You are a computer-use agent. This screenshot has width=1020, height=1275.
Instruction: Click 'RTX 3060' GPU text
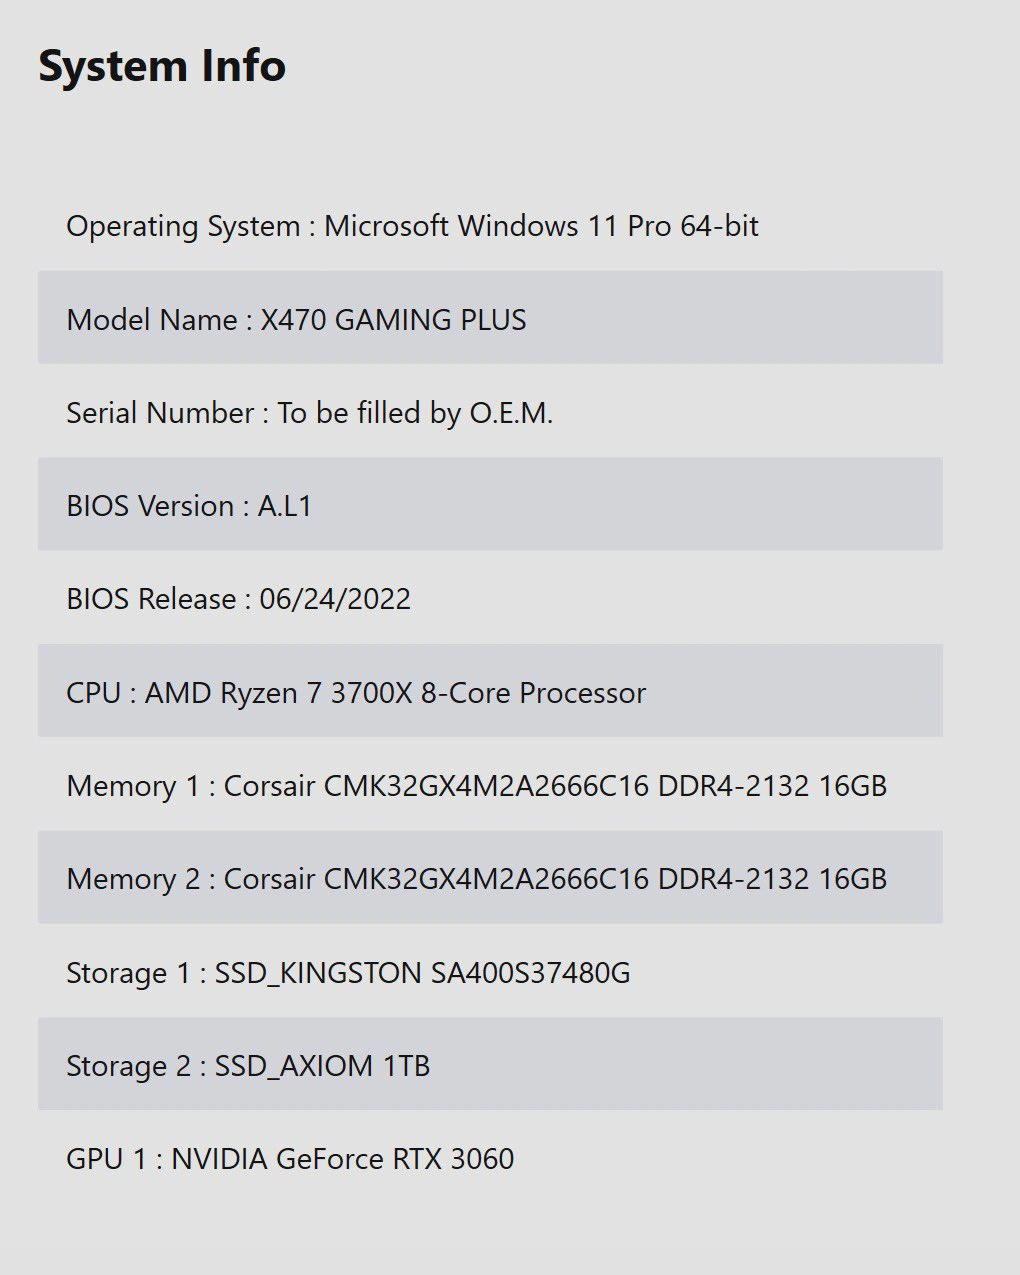tap(453, 1159)
